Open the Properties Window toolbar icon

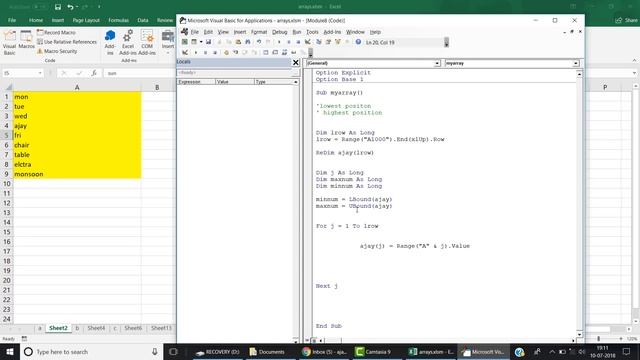328,42
